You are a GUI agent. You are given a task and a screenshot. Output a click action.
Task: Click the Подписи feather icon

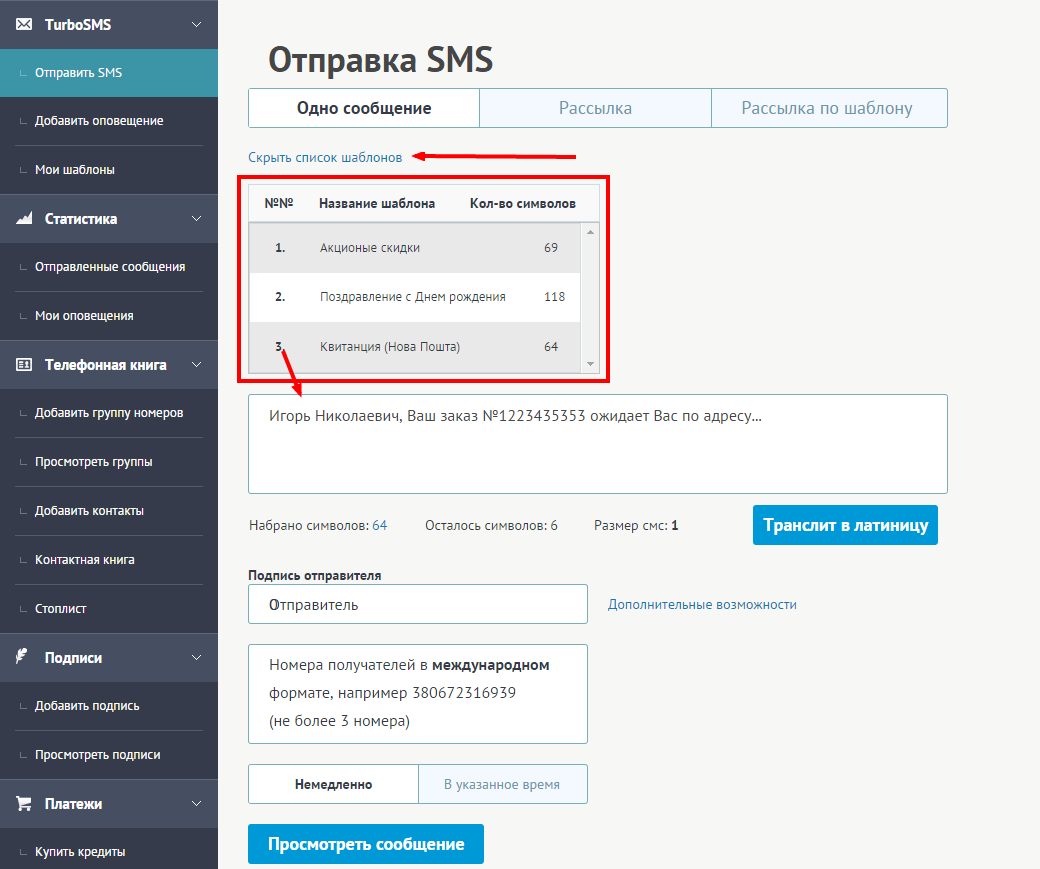pyautogui.click(x=22, y=657)
